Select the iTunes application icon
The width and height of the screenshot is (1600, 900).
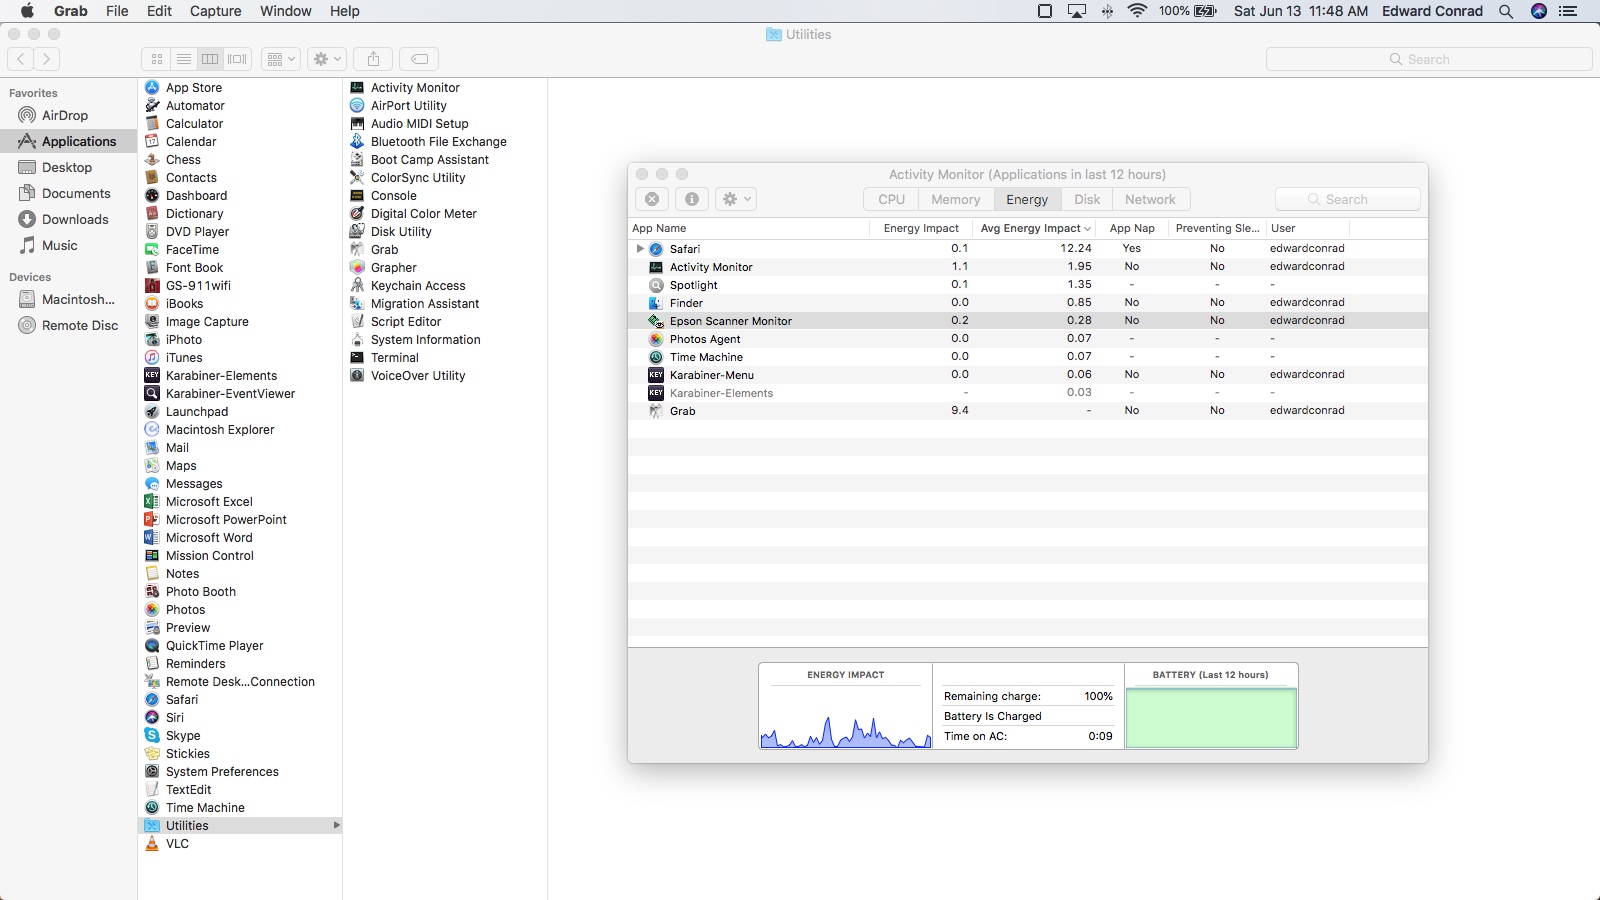pos(152,357)
